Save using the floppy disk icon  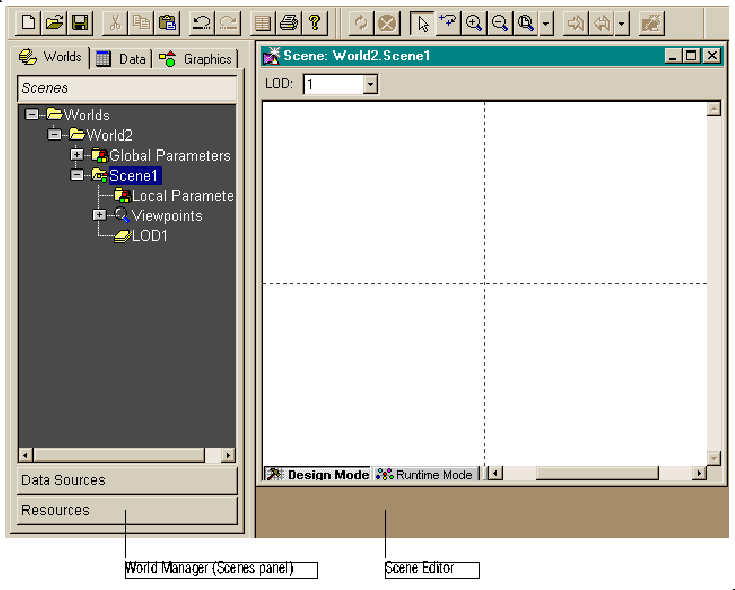coord(79,21)
